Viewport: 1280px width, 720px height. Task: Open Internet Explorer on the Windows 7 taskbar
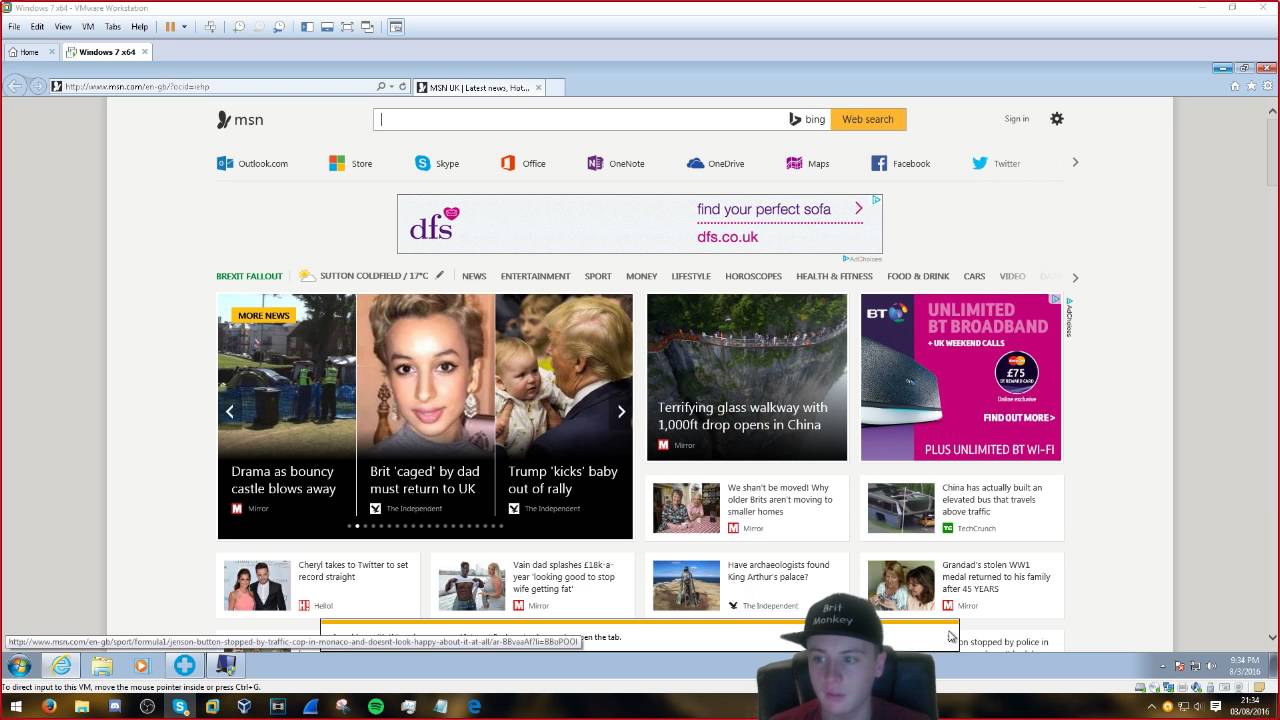[61, 665]
